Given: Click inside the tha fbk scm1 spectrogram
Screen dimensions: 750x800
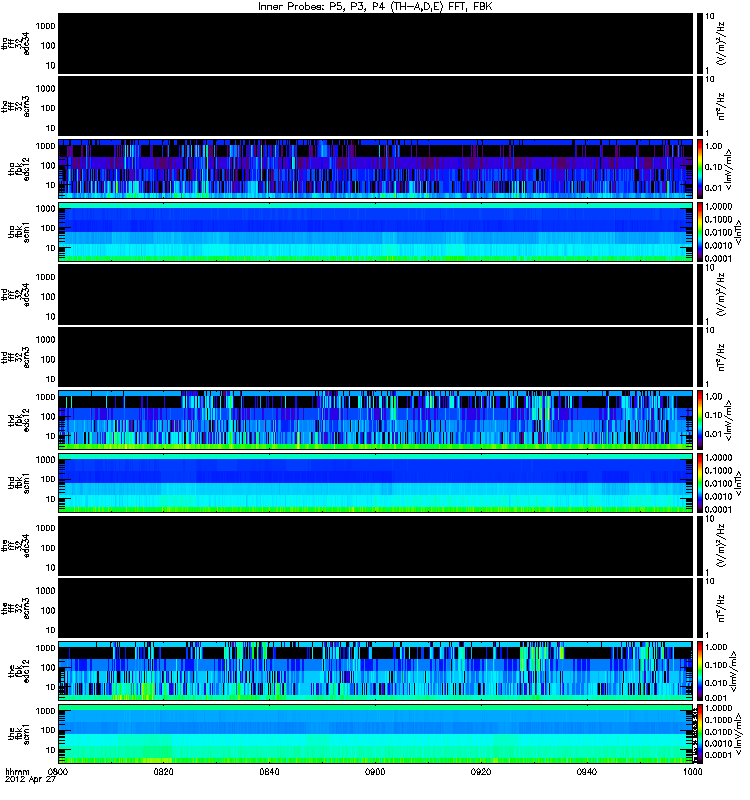Looking at the screenshot, I should (x=376, y=232).
